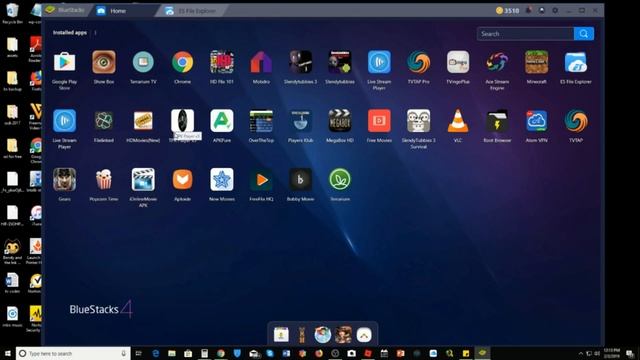Launch the VLC app
Viewport: 640px width, 360px height.
(x=458, y=121)
